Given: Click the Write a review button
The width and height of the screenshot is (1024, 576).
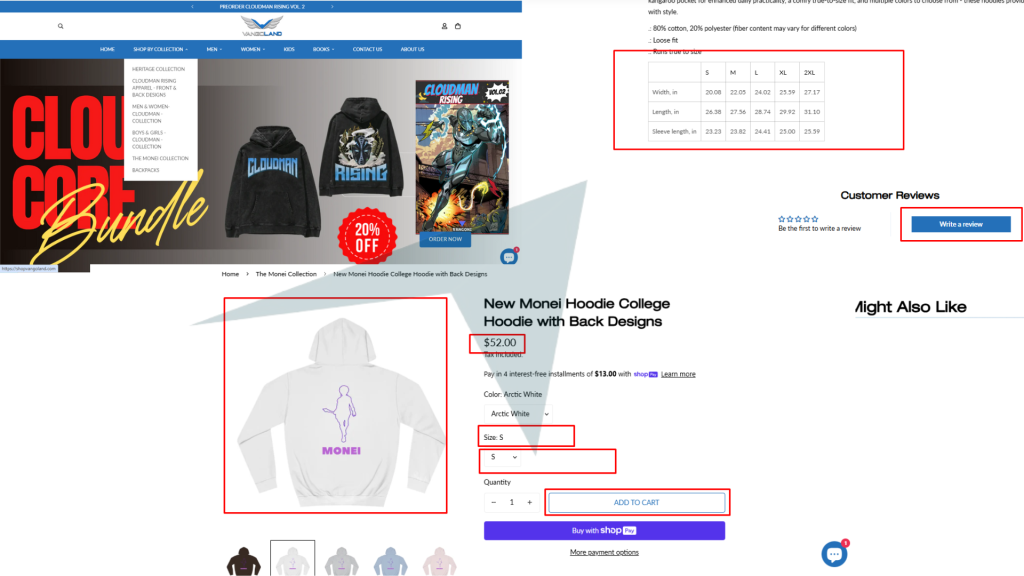Looking at the screenshot, I should (961, 224).
